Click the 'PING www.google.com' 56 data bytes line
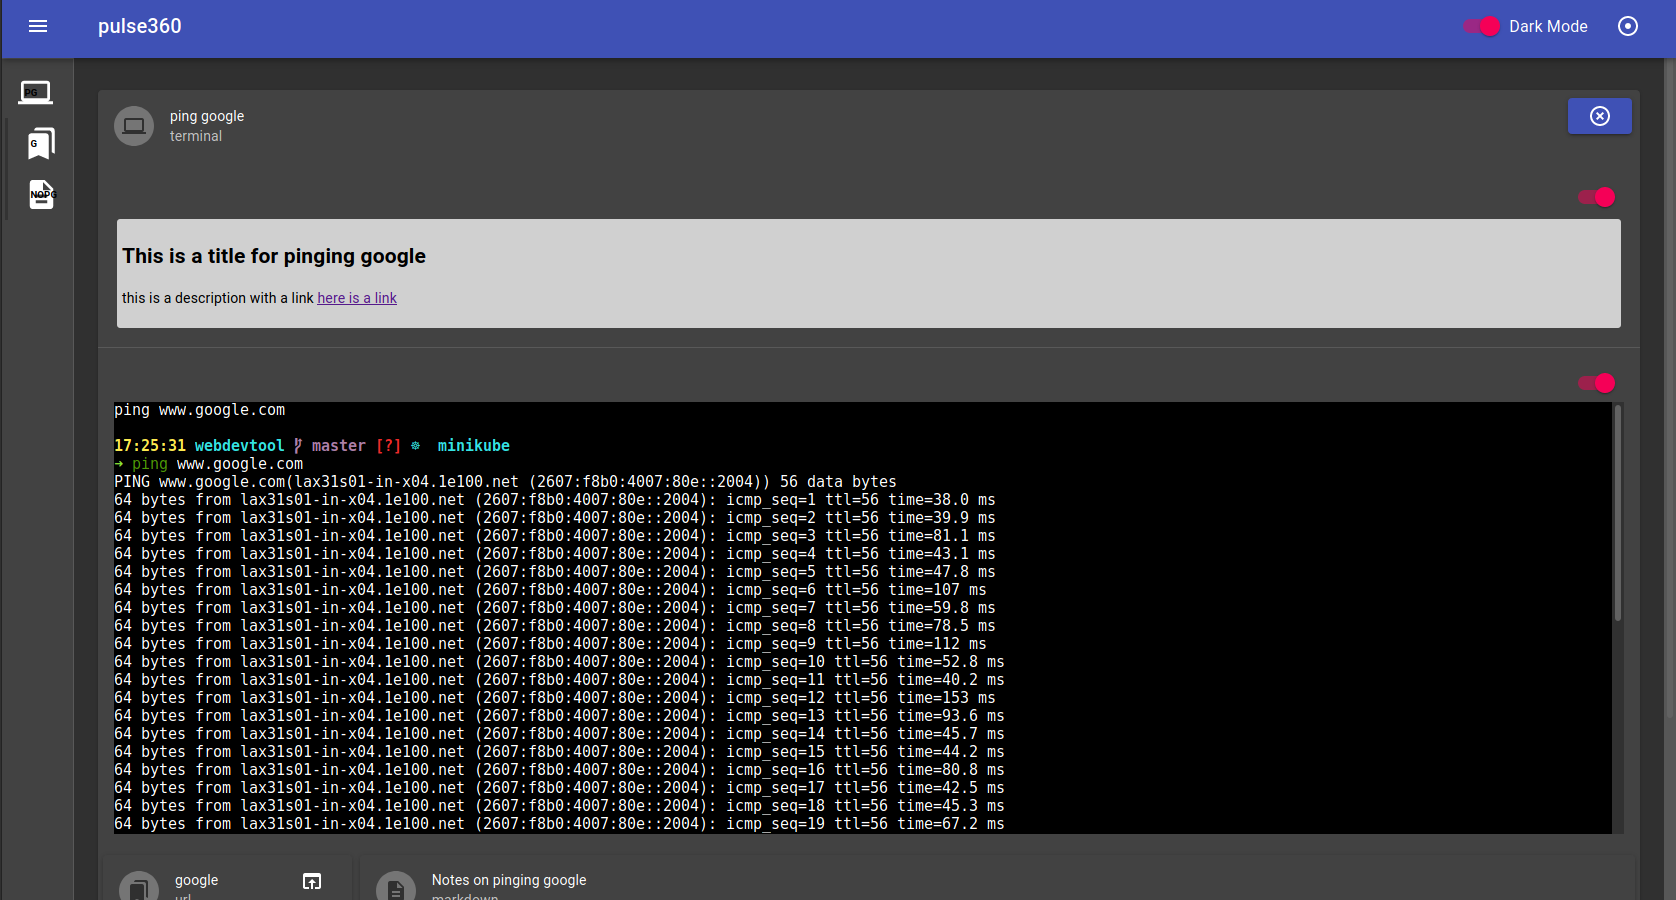1676x900 pixels. 505,482
